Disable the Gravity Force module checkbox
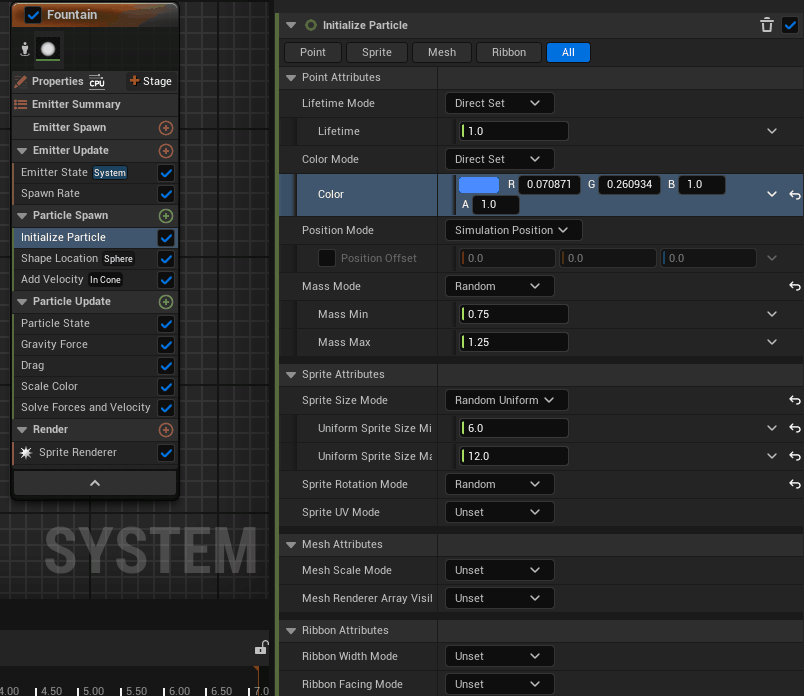 pyautogui.click(x=166, y=345)
